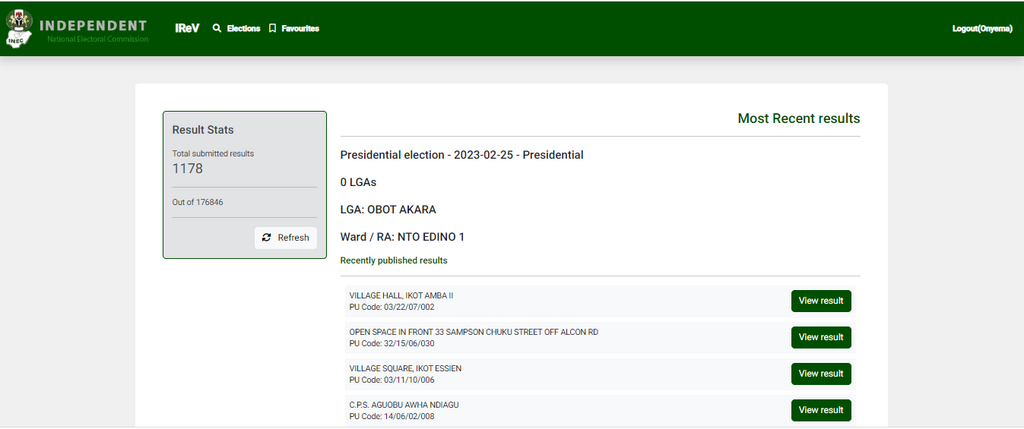The height and width of the screenshot is (429, 1024).
Task: Select the text 'VILLAGE SQUARE, IKOT ESSIEN'
Action: coord(405,368)
